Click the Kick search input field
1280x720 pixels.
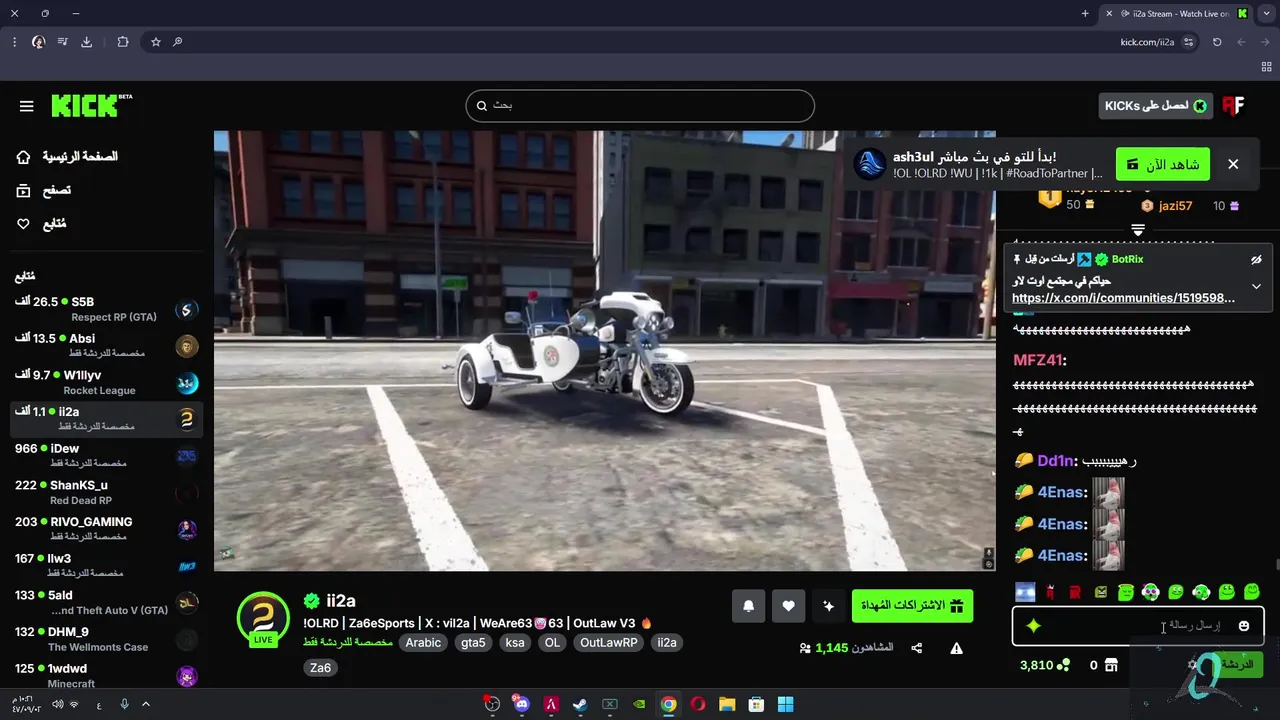640,106
